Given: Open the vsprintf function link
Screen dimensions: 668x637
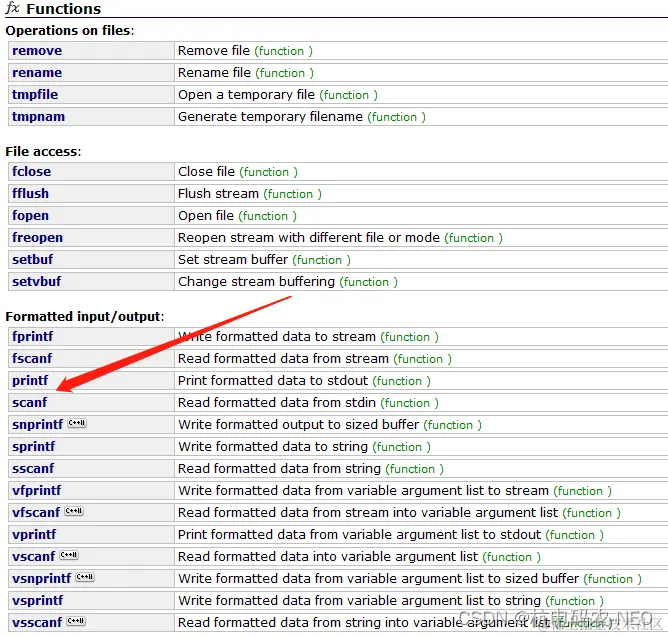Looking at the screenshot, I should [37, 601].
